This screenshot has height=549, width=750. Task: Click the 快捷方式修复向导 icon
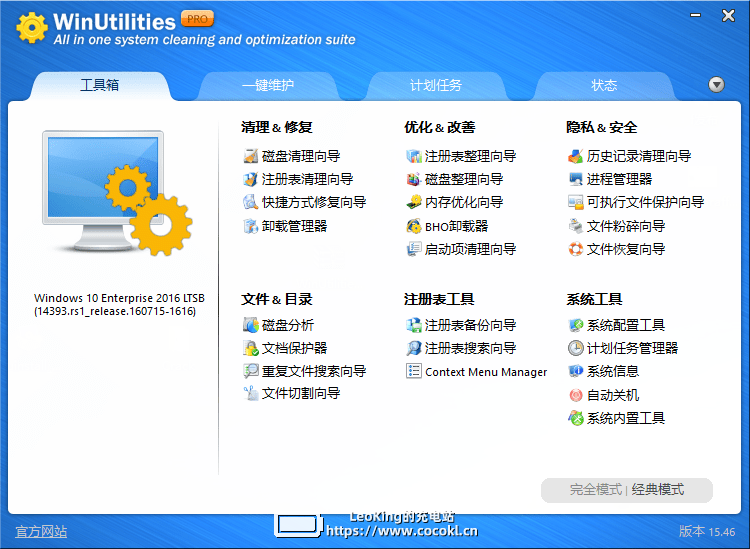[x=251, y=202]
